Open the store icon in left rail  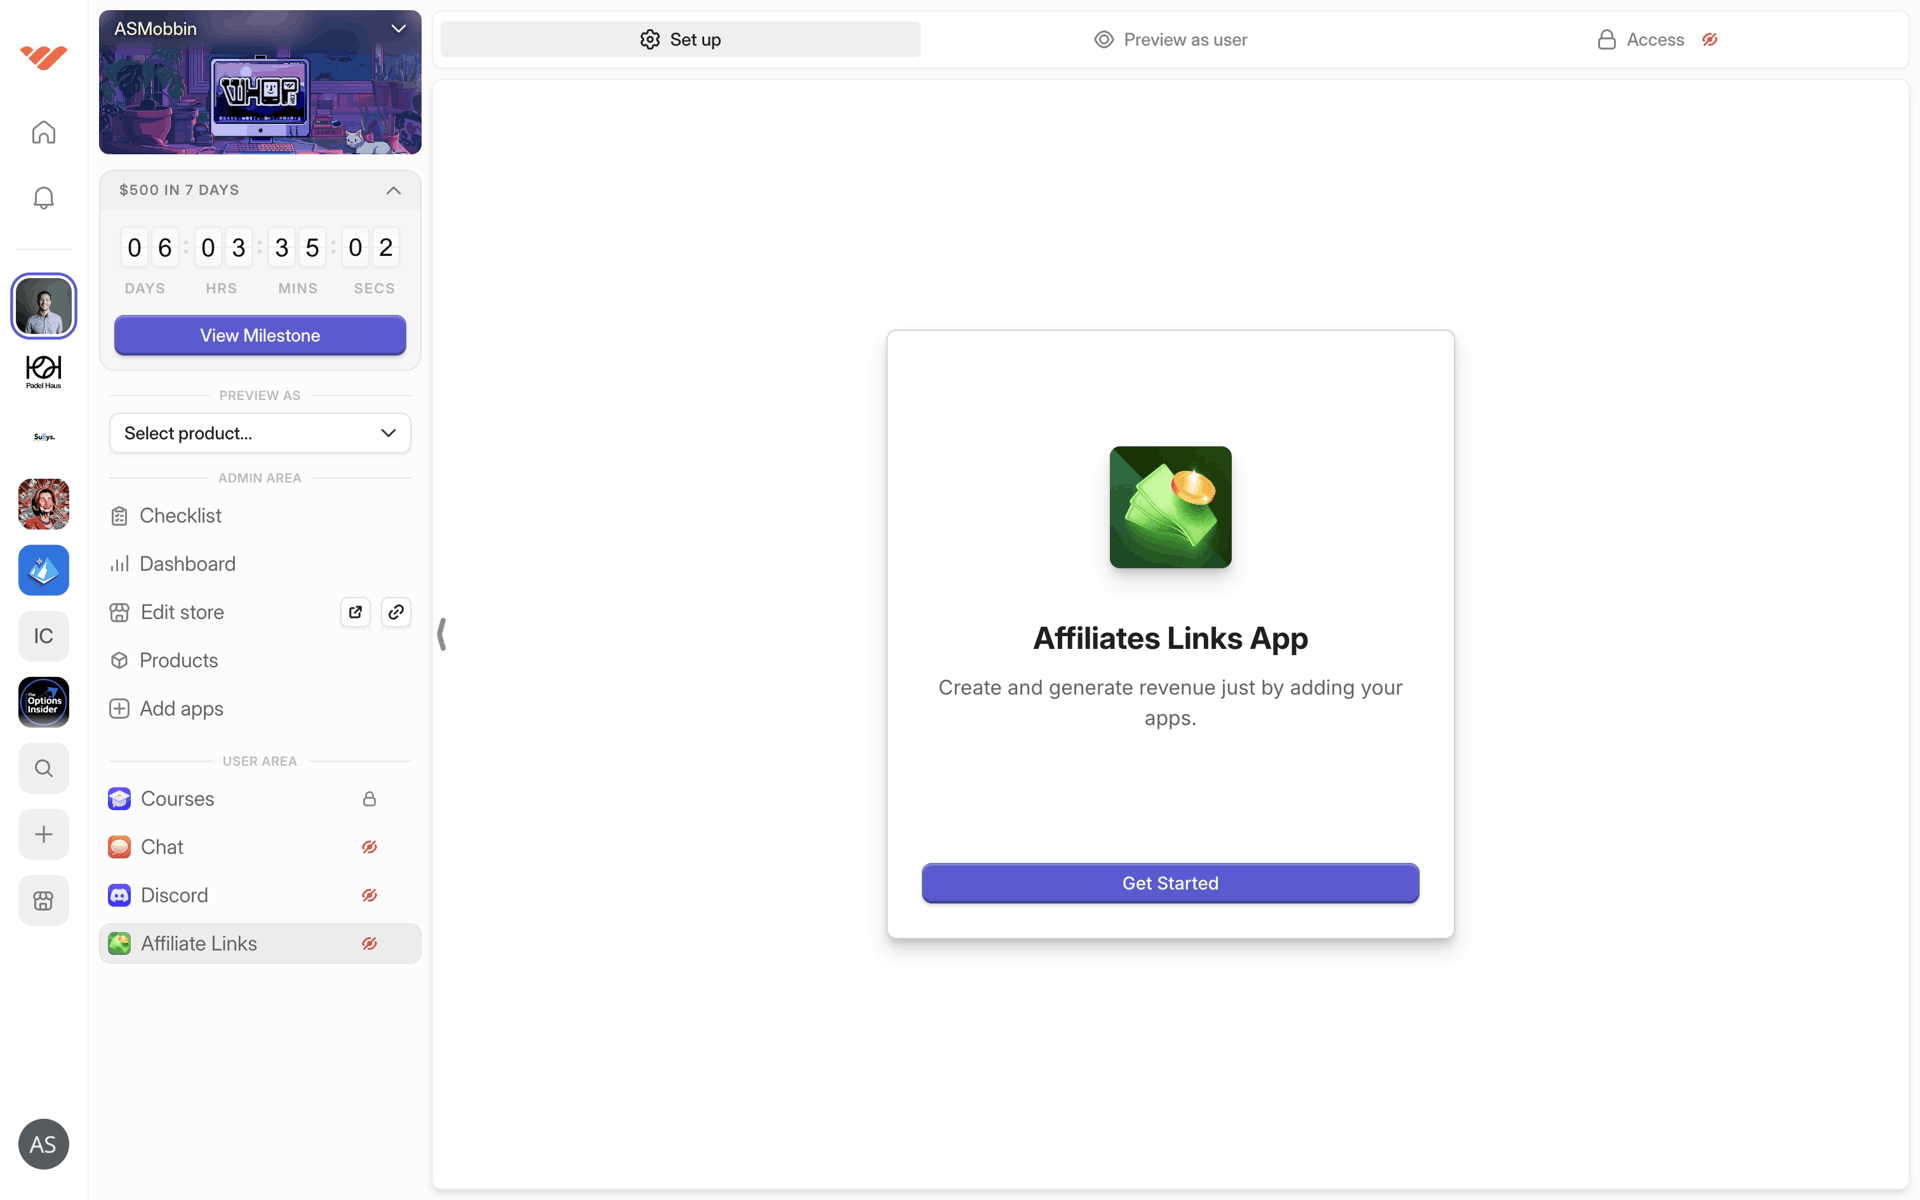pos(43,900)
